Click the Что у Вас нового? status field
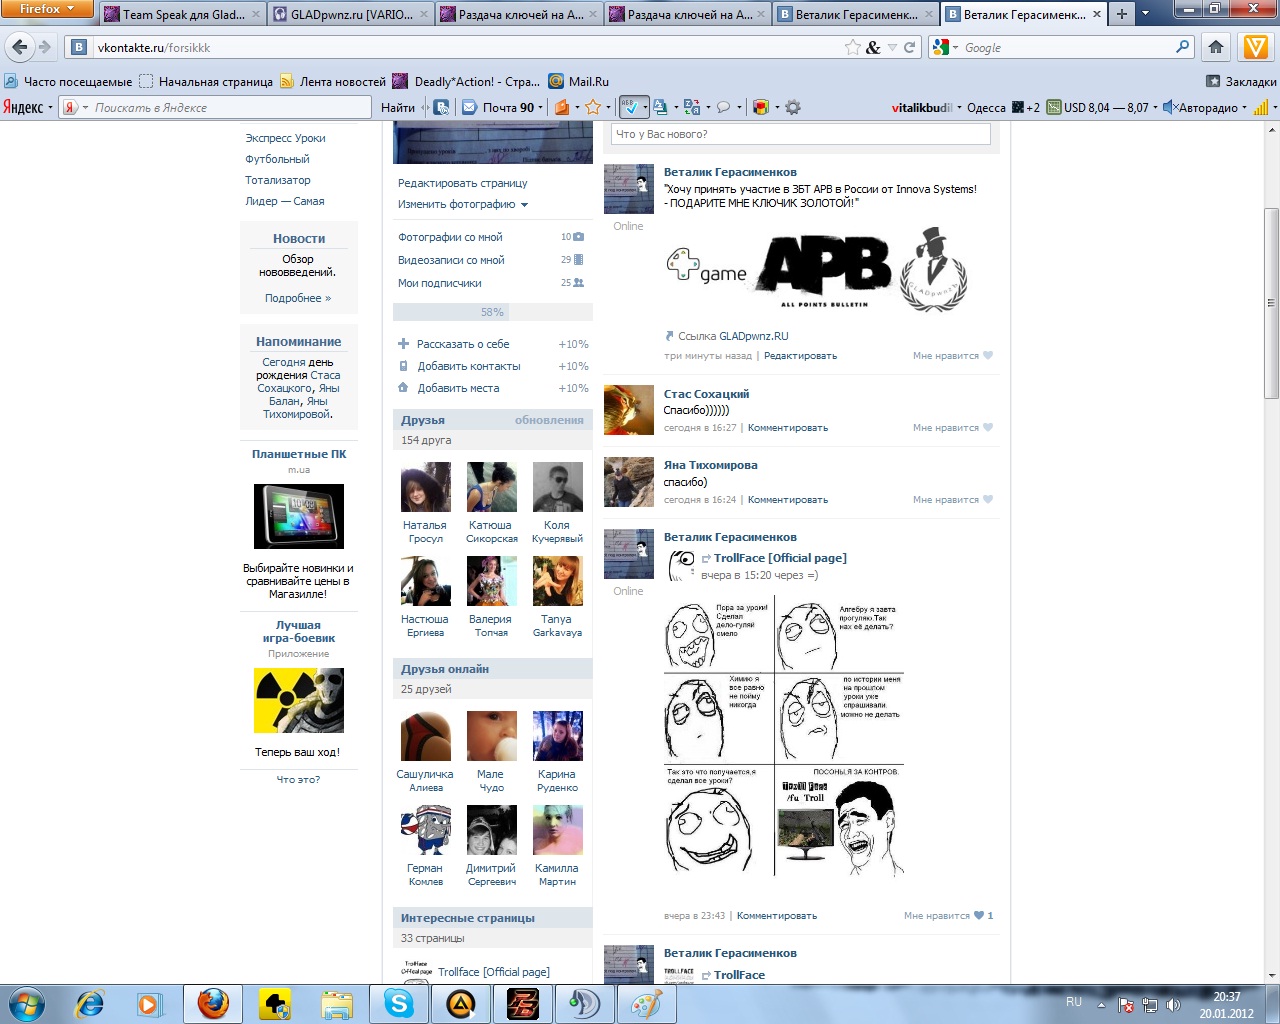Viewport: 1280px width, 1024px height. pos(800,134)
